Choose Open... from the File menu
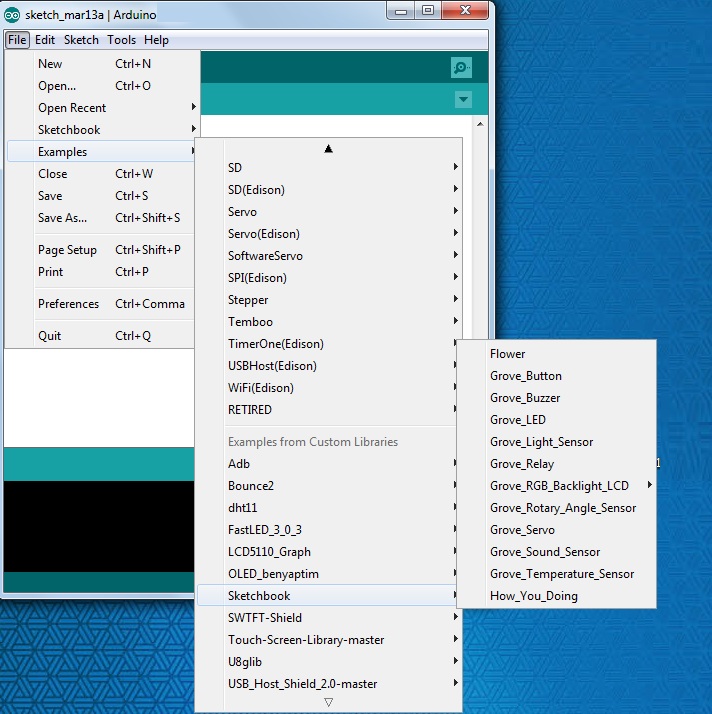Screen dimensions: 712x714 point(103,86)
